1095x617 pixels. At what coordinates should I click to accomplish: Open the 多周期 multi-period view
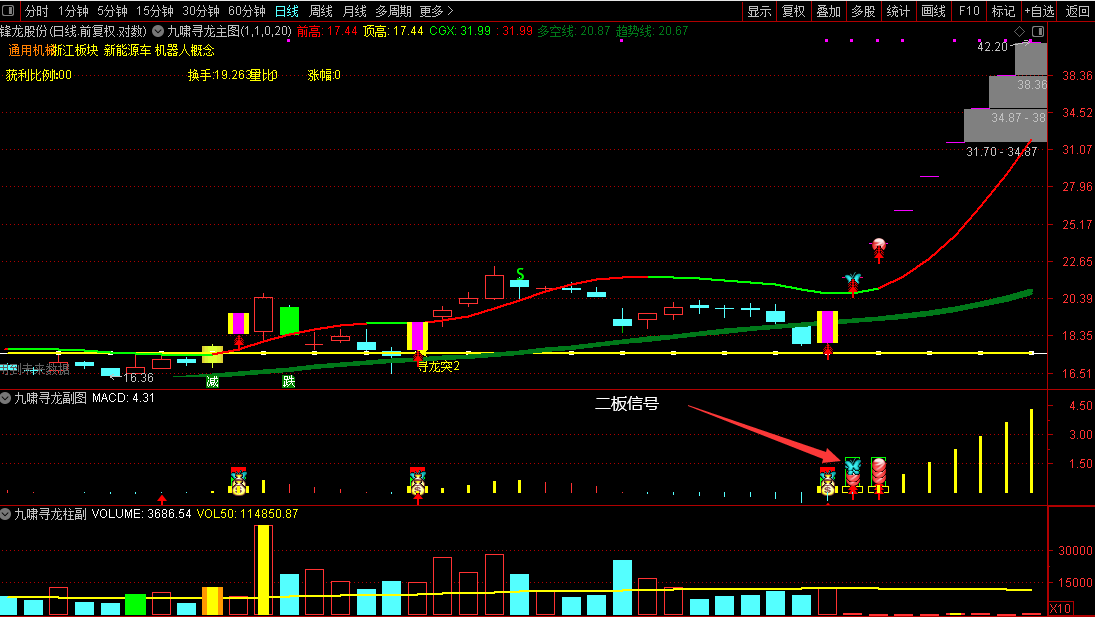393,11
